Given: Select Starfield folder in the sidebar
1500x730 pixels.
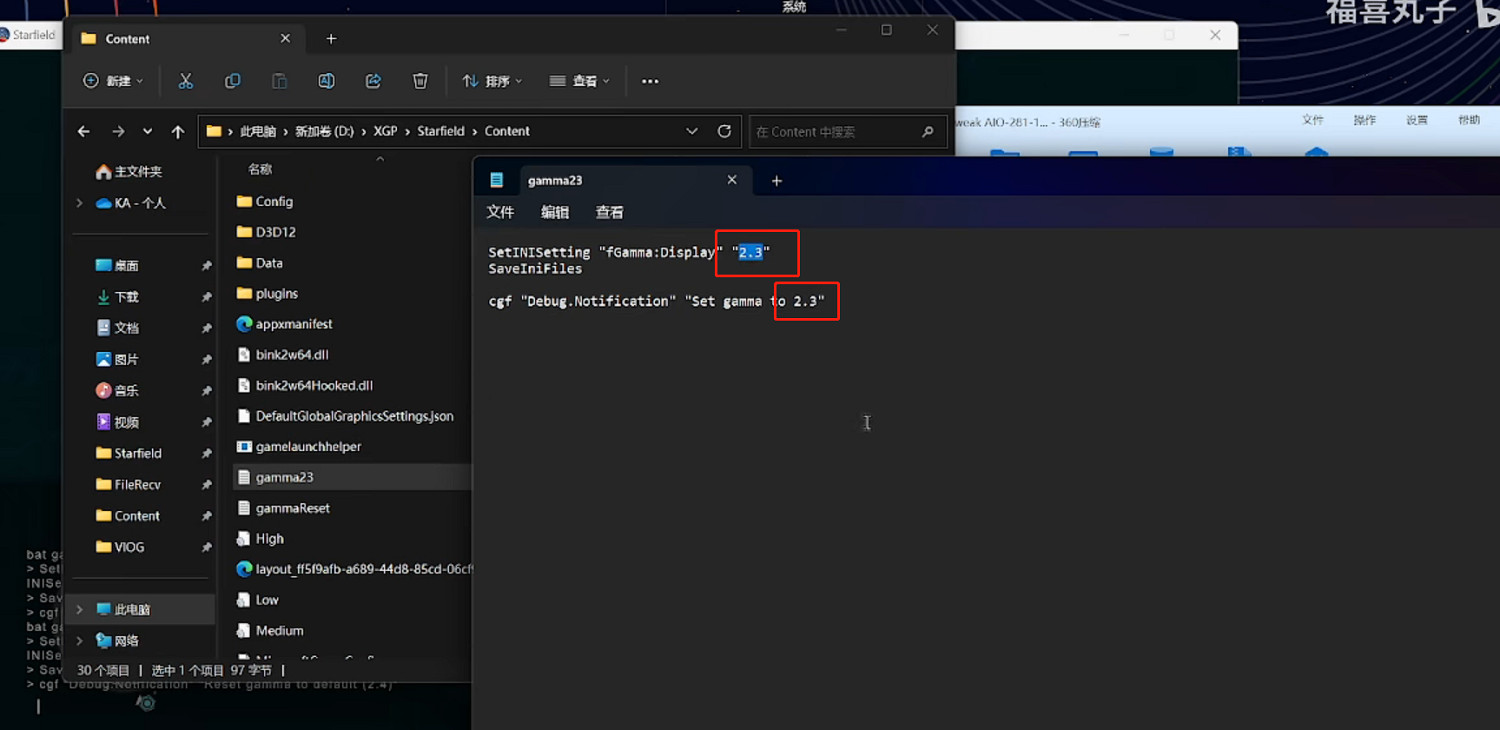Looking at the screenshot, I should (x=137, y=453).
